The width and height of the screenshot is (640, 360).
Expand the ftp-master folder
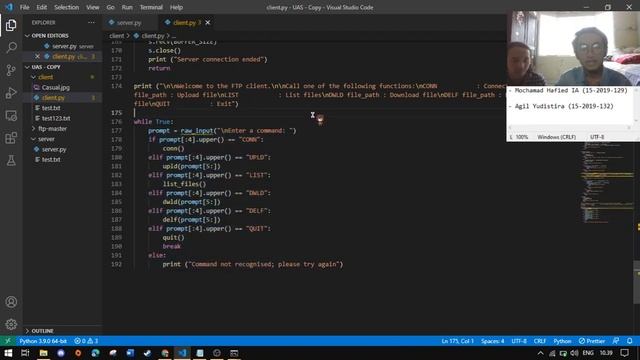tap(52, 129)
